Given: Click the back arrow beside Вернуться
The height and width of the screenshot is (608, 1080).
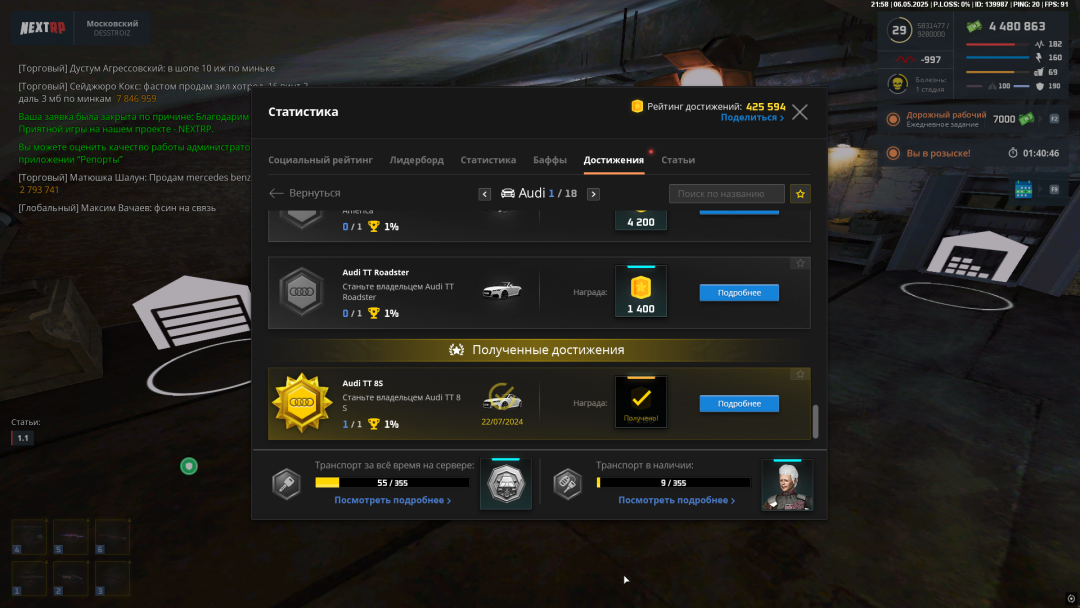Looking at the screenshot, I should point(276,193).
